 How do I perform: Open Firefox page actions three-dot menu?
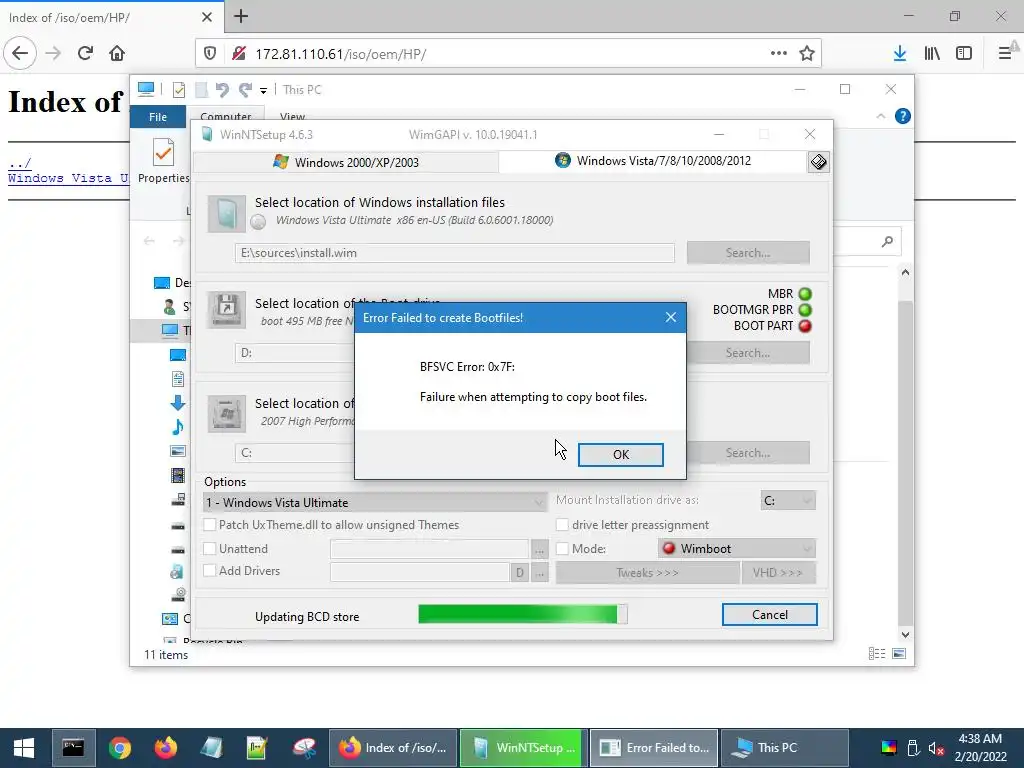click(778, 54)
